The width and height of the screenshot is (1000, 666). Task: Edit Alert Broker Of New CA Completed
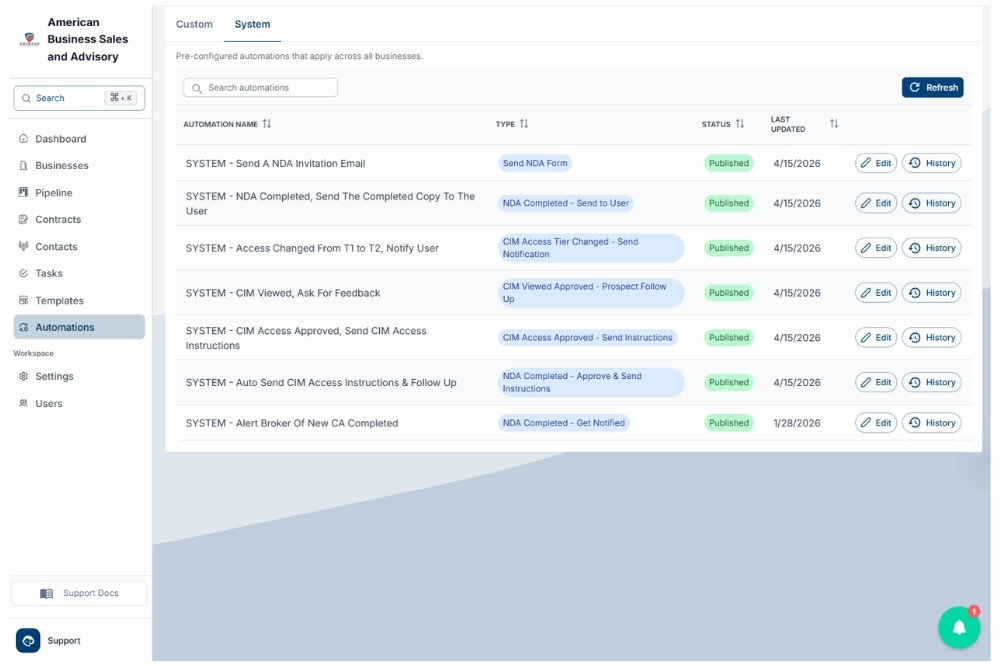pos(876,423)
